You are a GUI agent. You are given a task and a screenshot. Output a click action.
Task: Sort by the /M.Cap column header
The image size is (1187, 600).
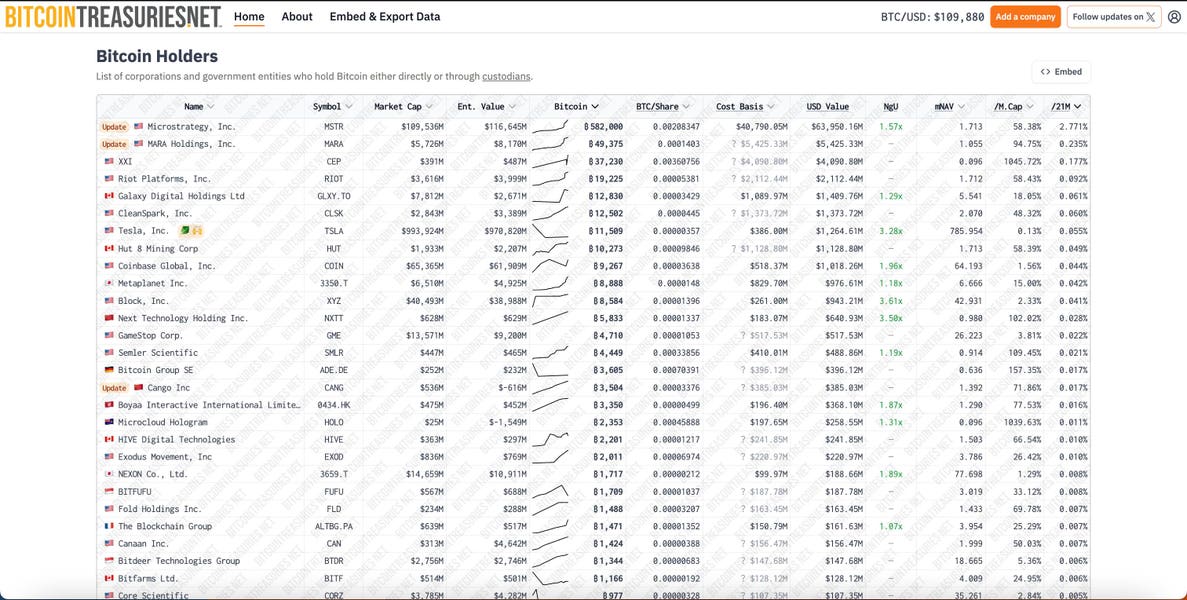[1014, 107]
